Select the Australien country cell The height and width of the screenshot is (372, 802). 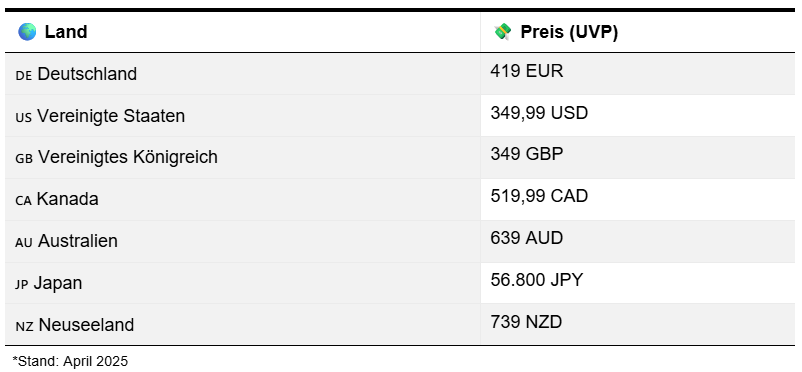tap(243, 242)
